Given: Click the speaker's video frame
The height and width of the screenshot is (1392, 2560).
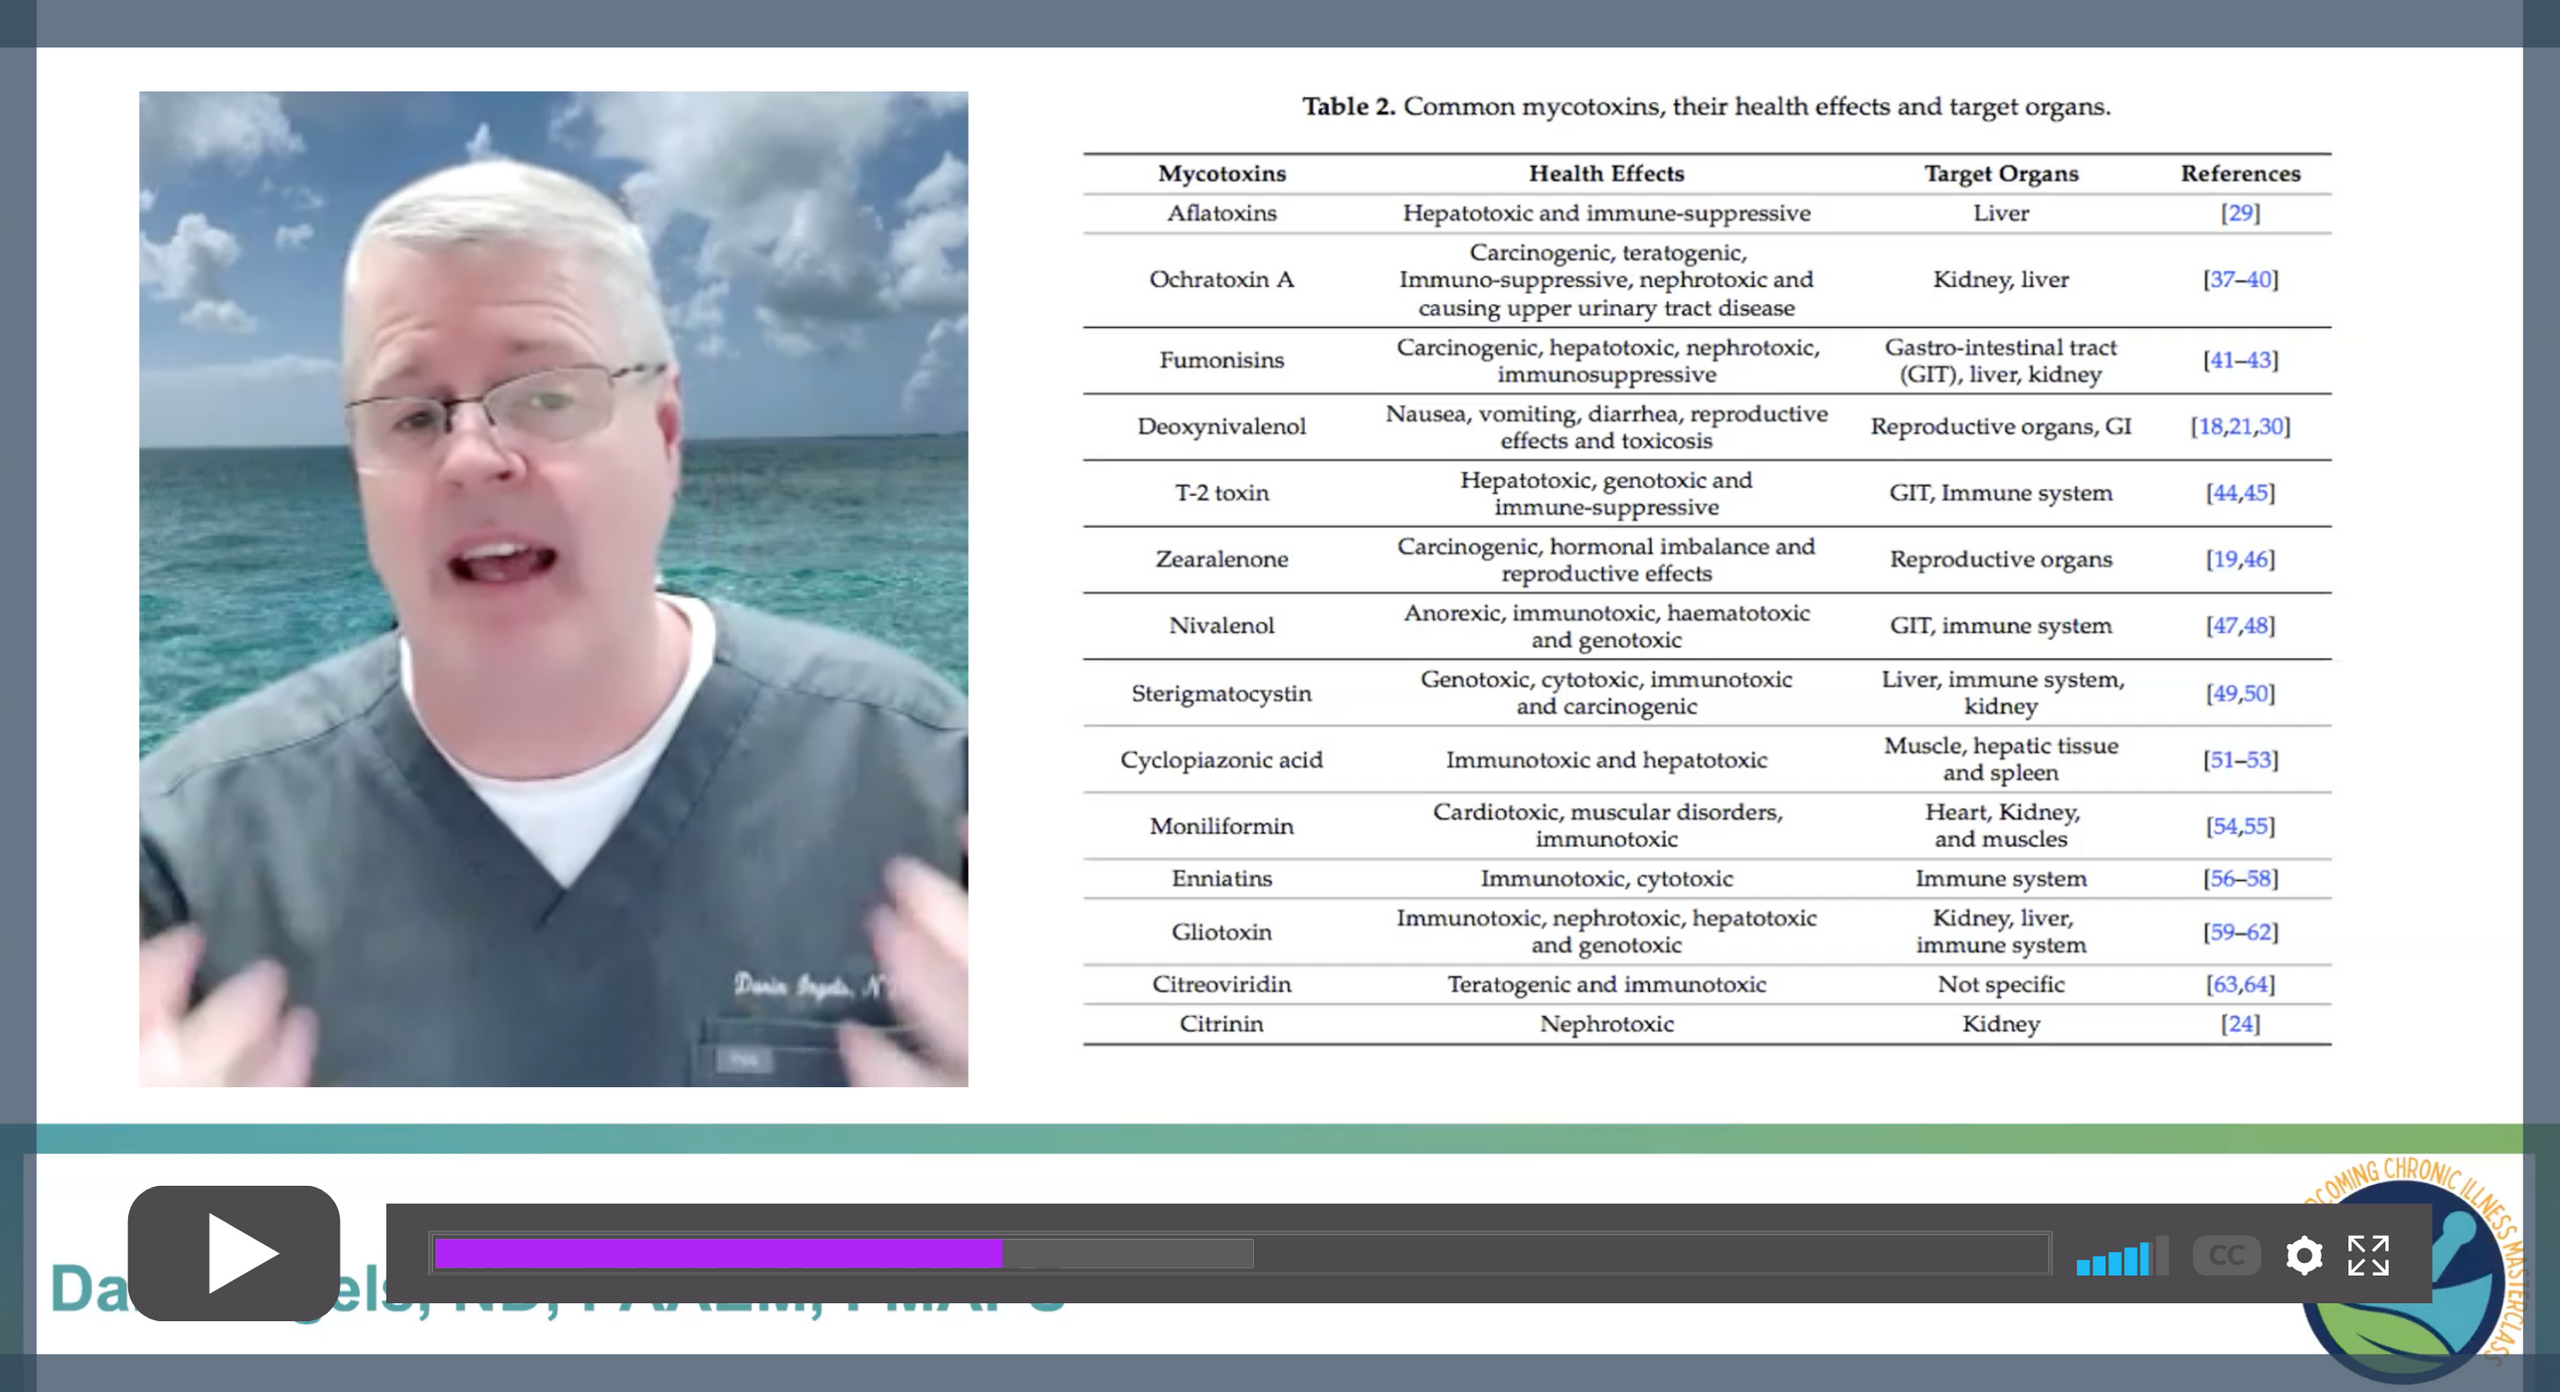Looking at the screenshot, I should pos(553,588).
